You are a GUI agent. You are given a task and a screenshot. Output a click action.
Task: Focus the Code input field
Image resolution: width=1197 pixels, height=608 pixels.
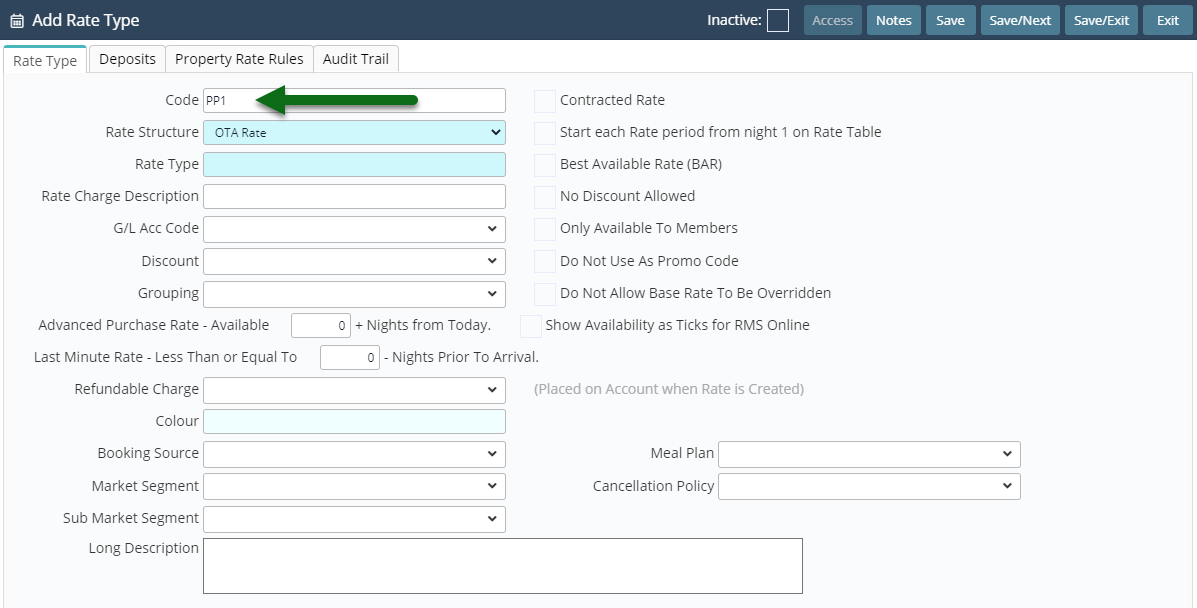(354, 100)
